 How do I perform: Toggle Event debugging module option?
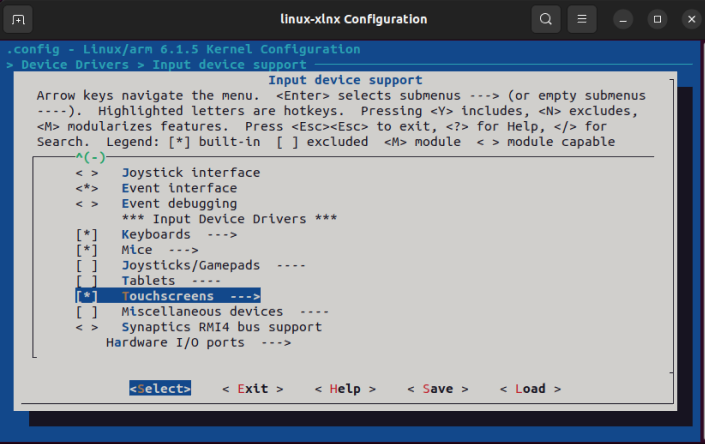click(x=87, y=204)
